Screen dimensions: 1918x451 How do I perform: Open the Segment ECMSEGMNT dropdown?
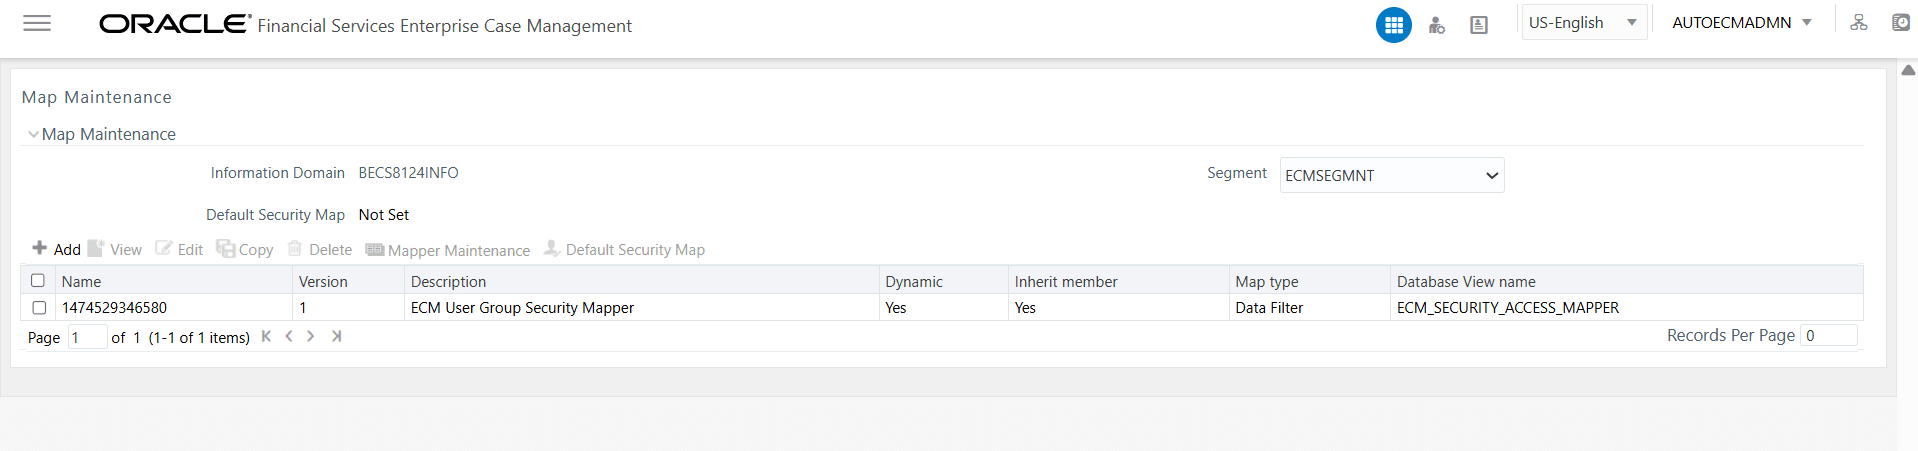(x=1392, y=175)
